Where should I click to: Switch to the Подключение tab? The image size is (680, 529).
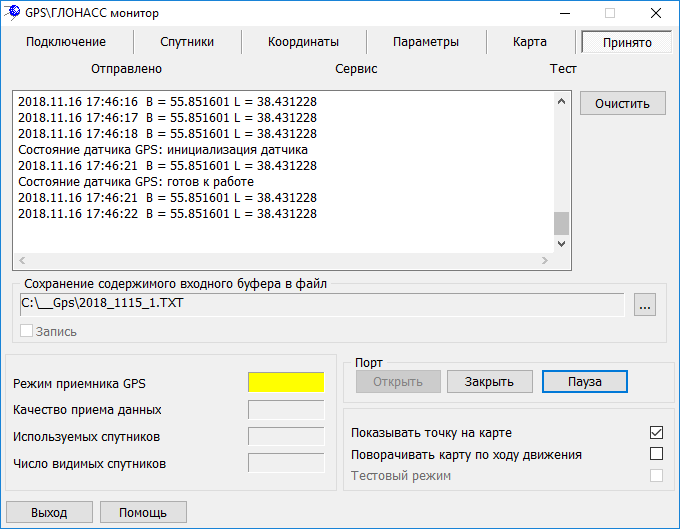click(x=66, y=42)
